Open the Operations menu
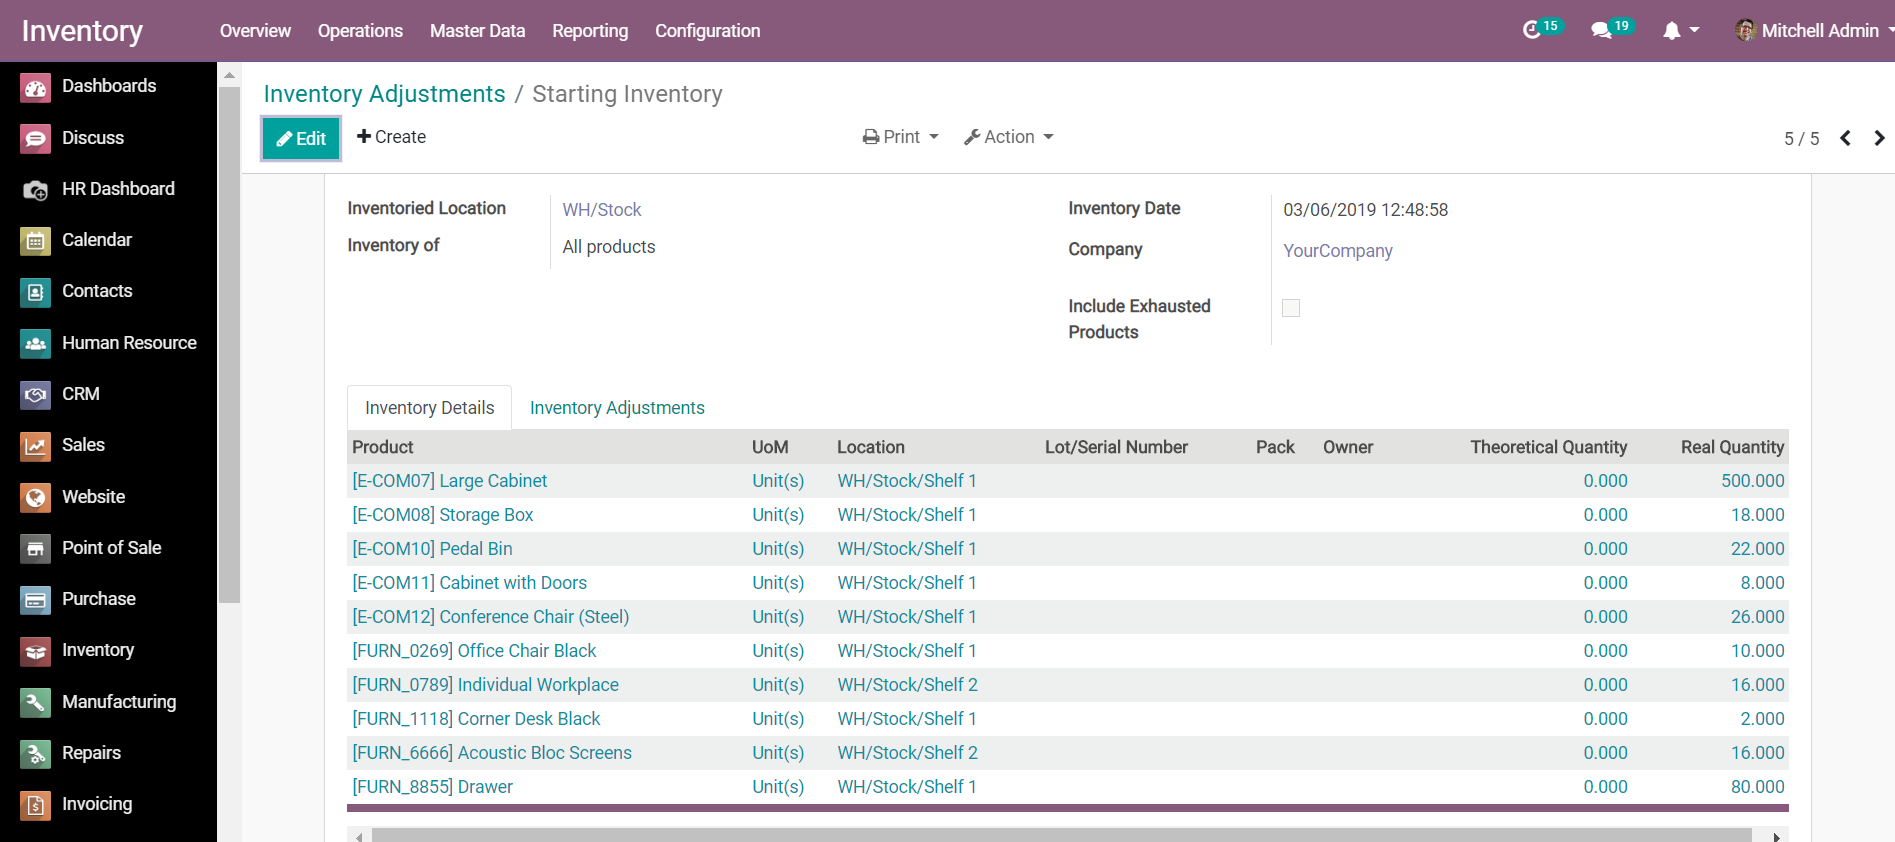Screen dimensions: 1895x842 [360, 31]
